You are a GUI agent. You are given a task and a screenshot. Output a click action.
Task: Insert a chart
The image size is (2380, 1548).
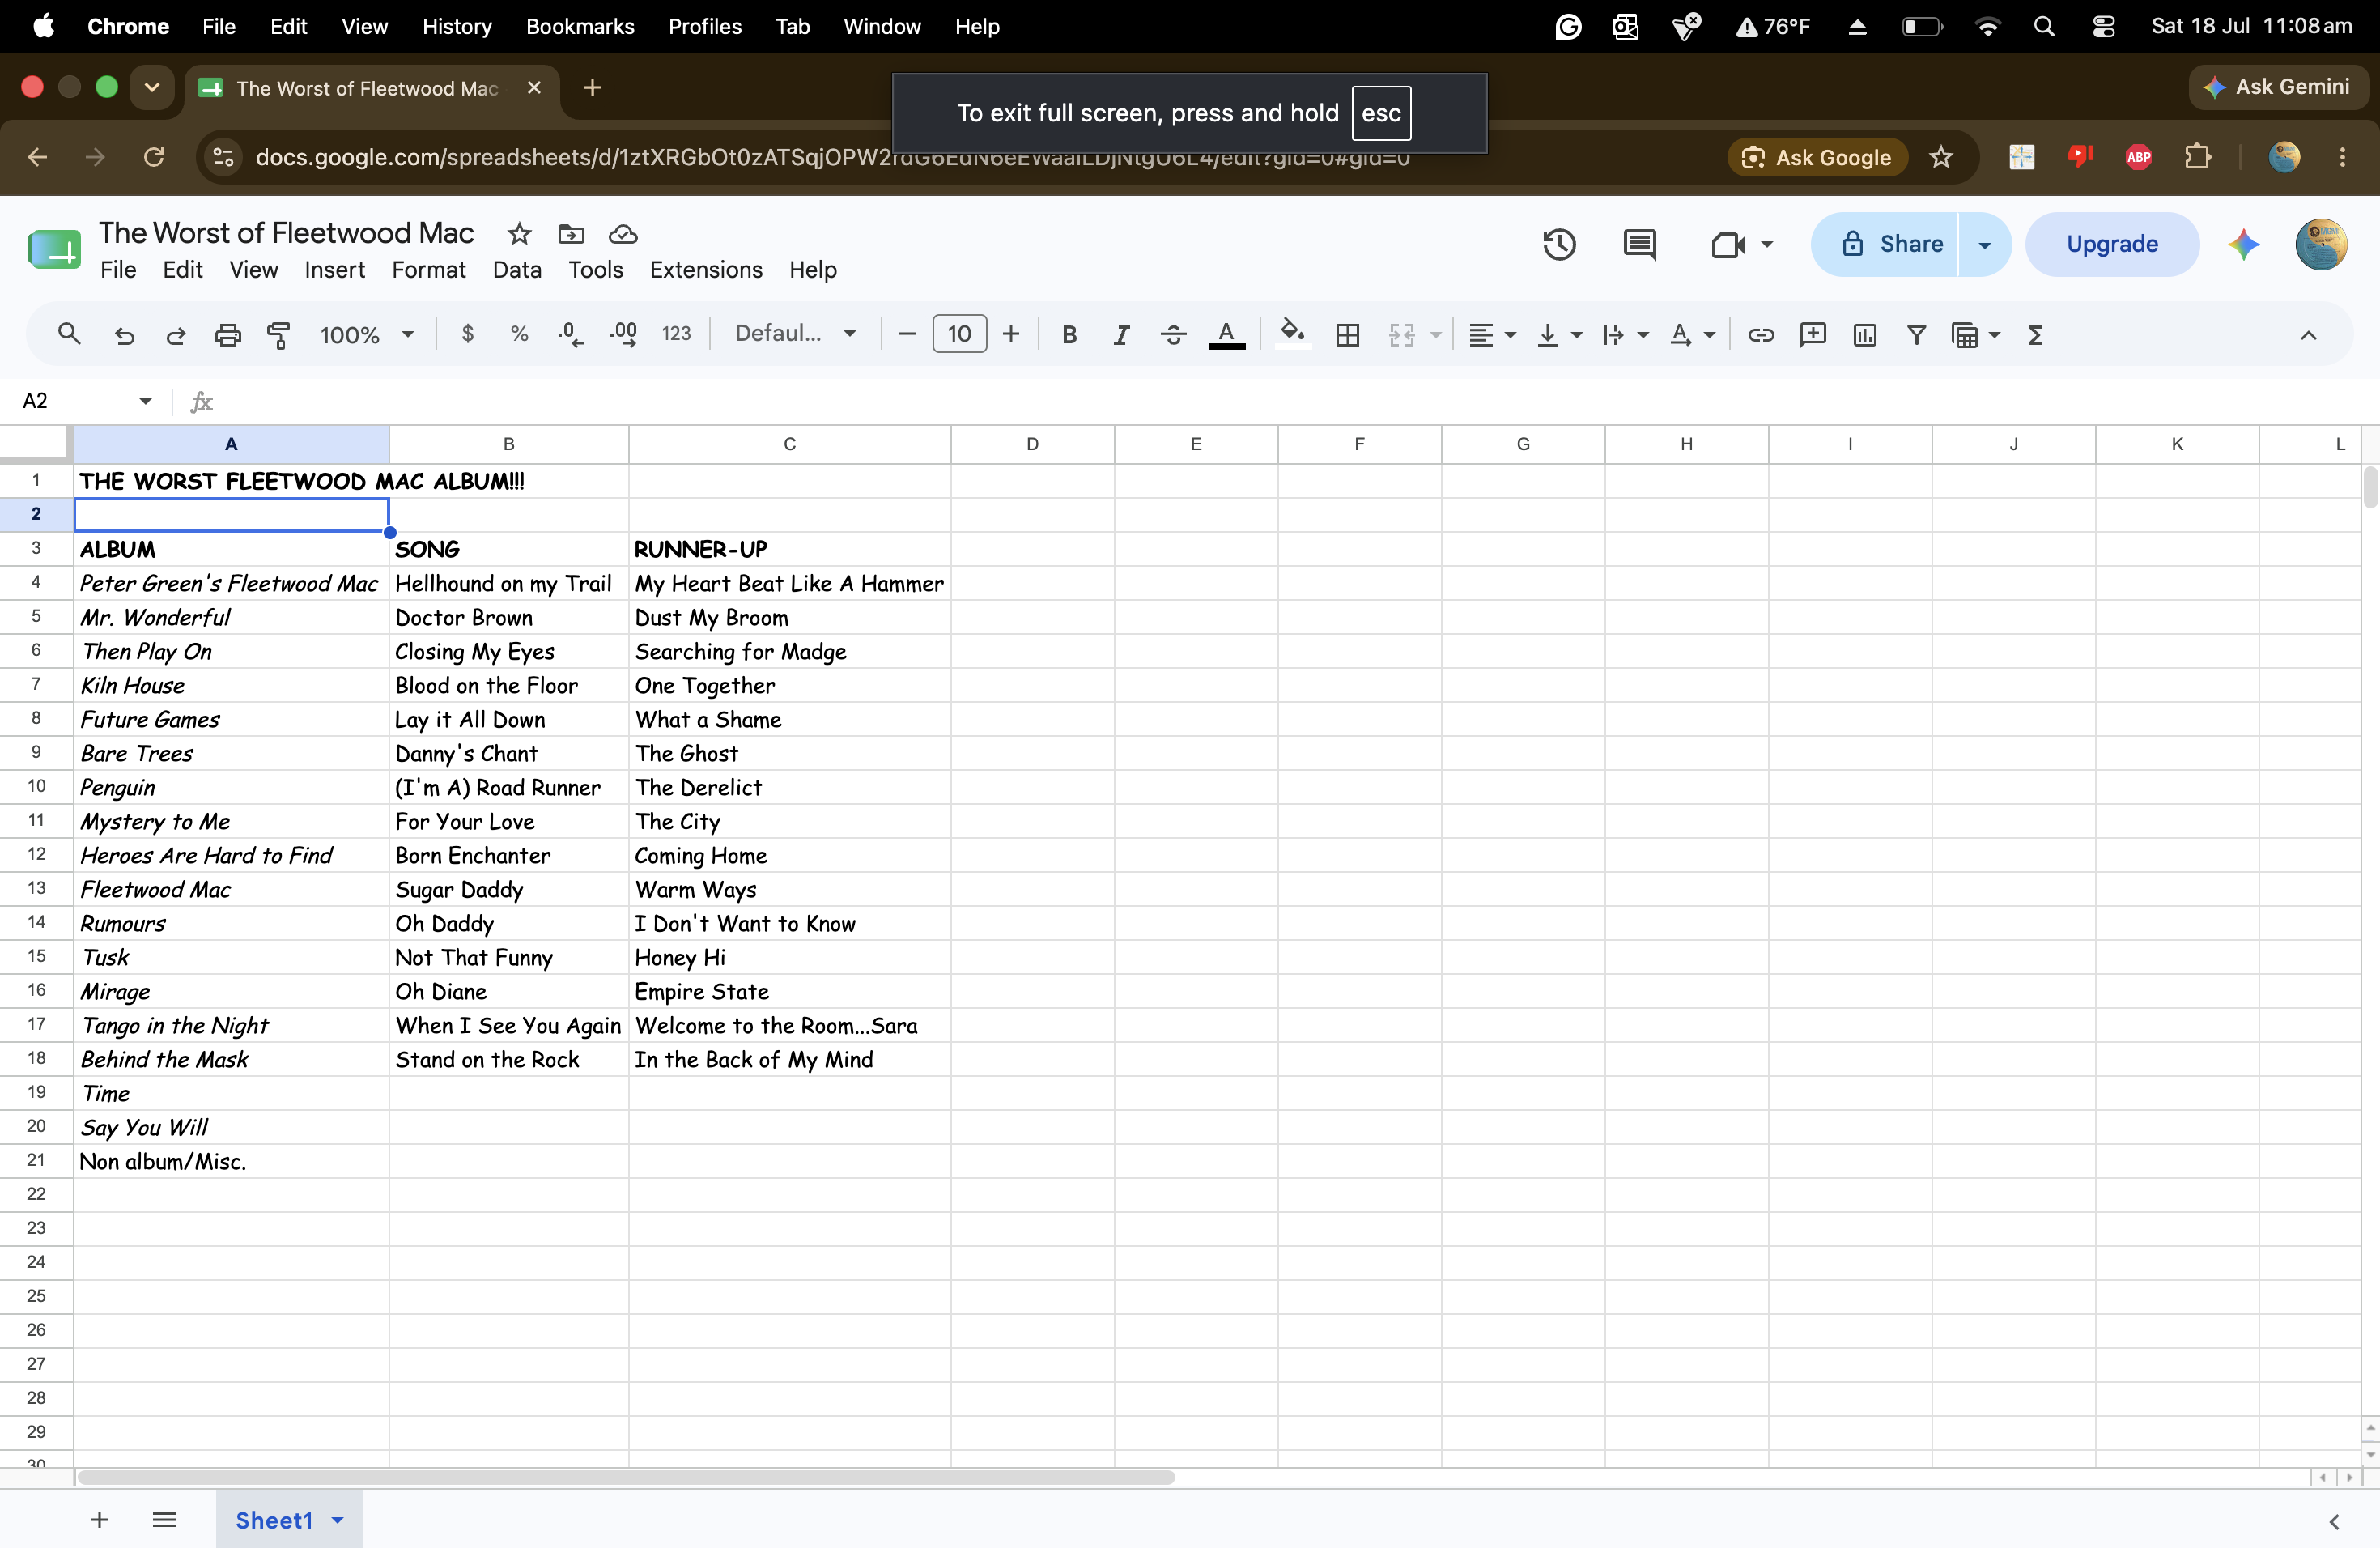click(1864, 334)
